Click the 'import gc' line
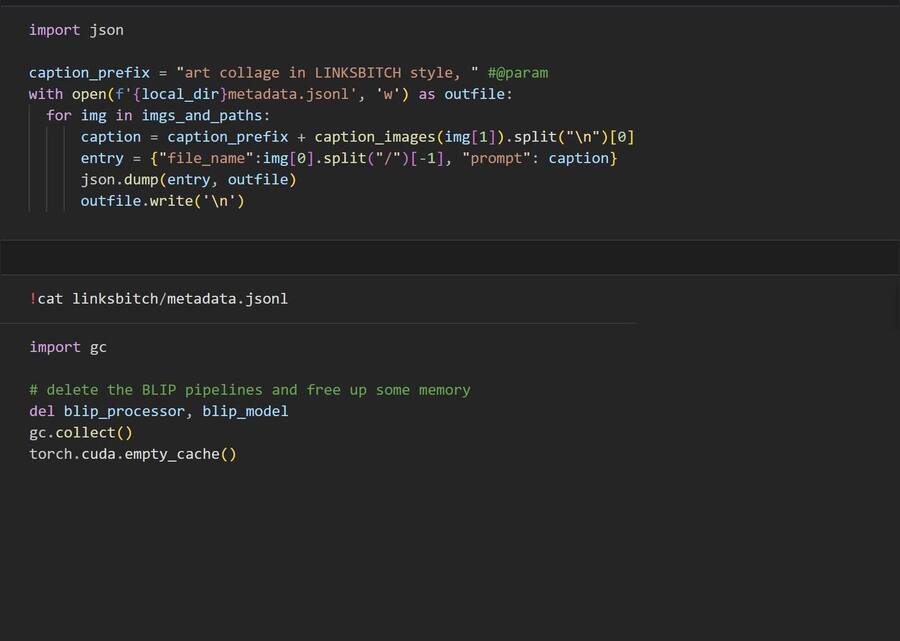This screenshot has height=641, width=900. 68,347
